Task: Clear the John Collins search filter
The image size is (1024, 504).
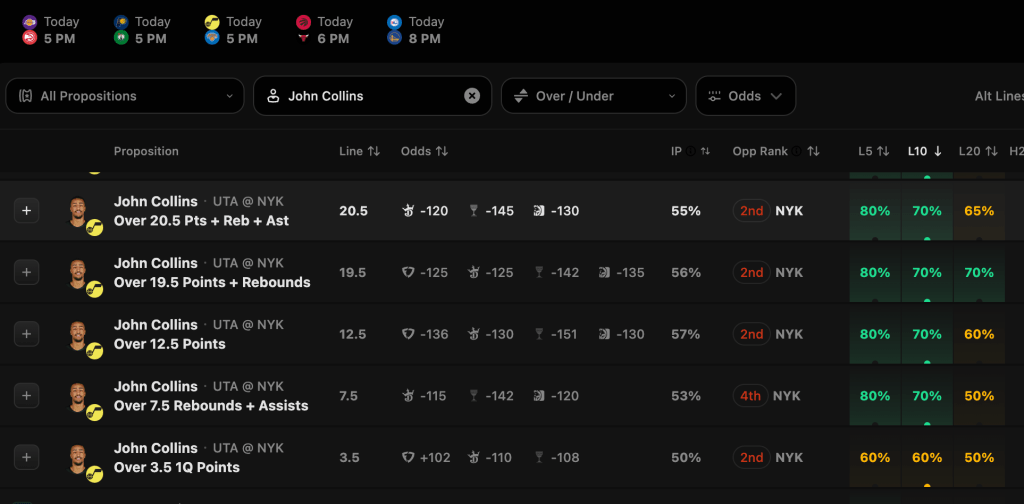Action: tap(472, 96)
